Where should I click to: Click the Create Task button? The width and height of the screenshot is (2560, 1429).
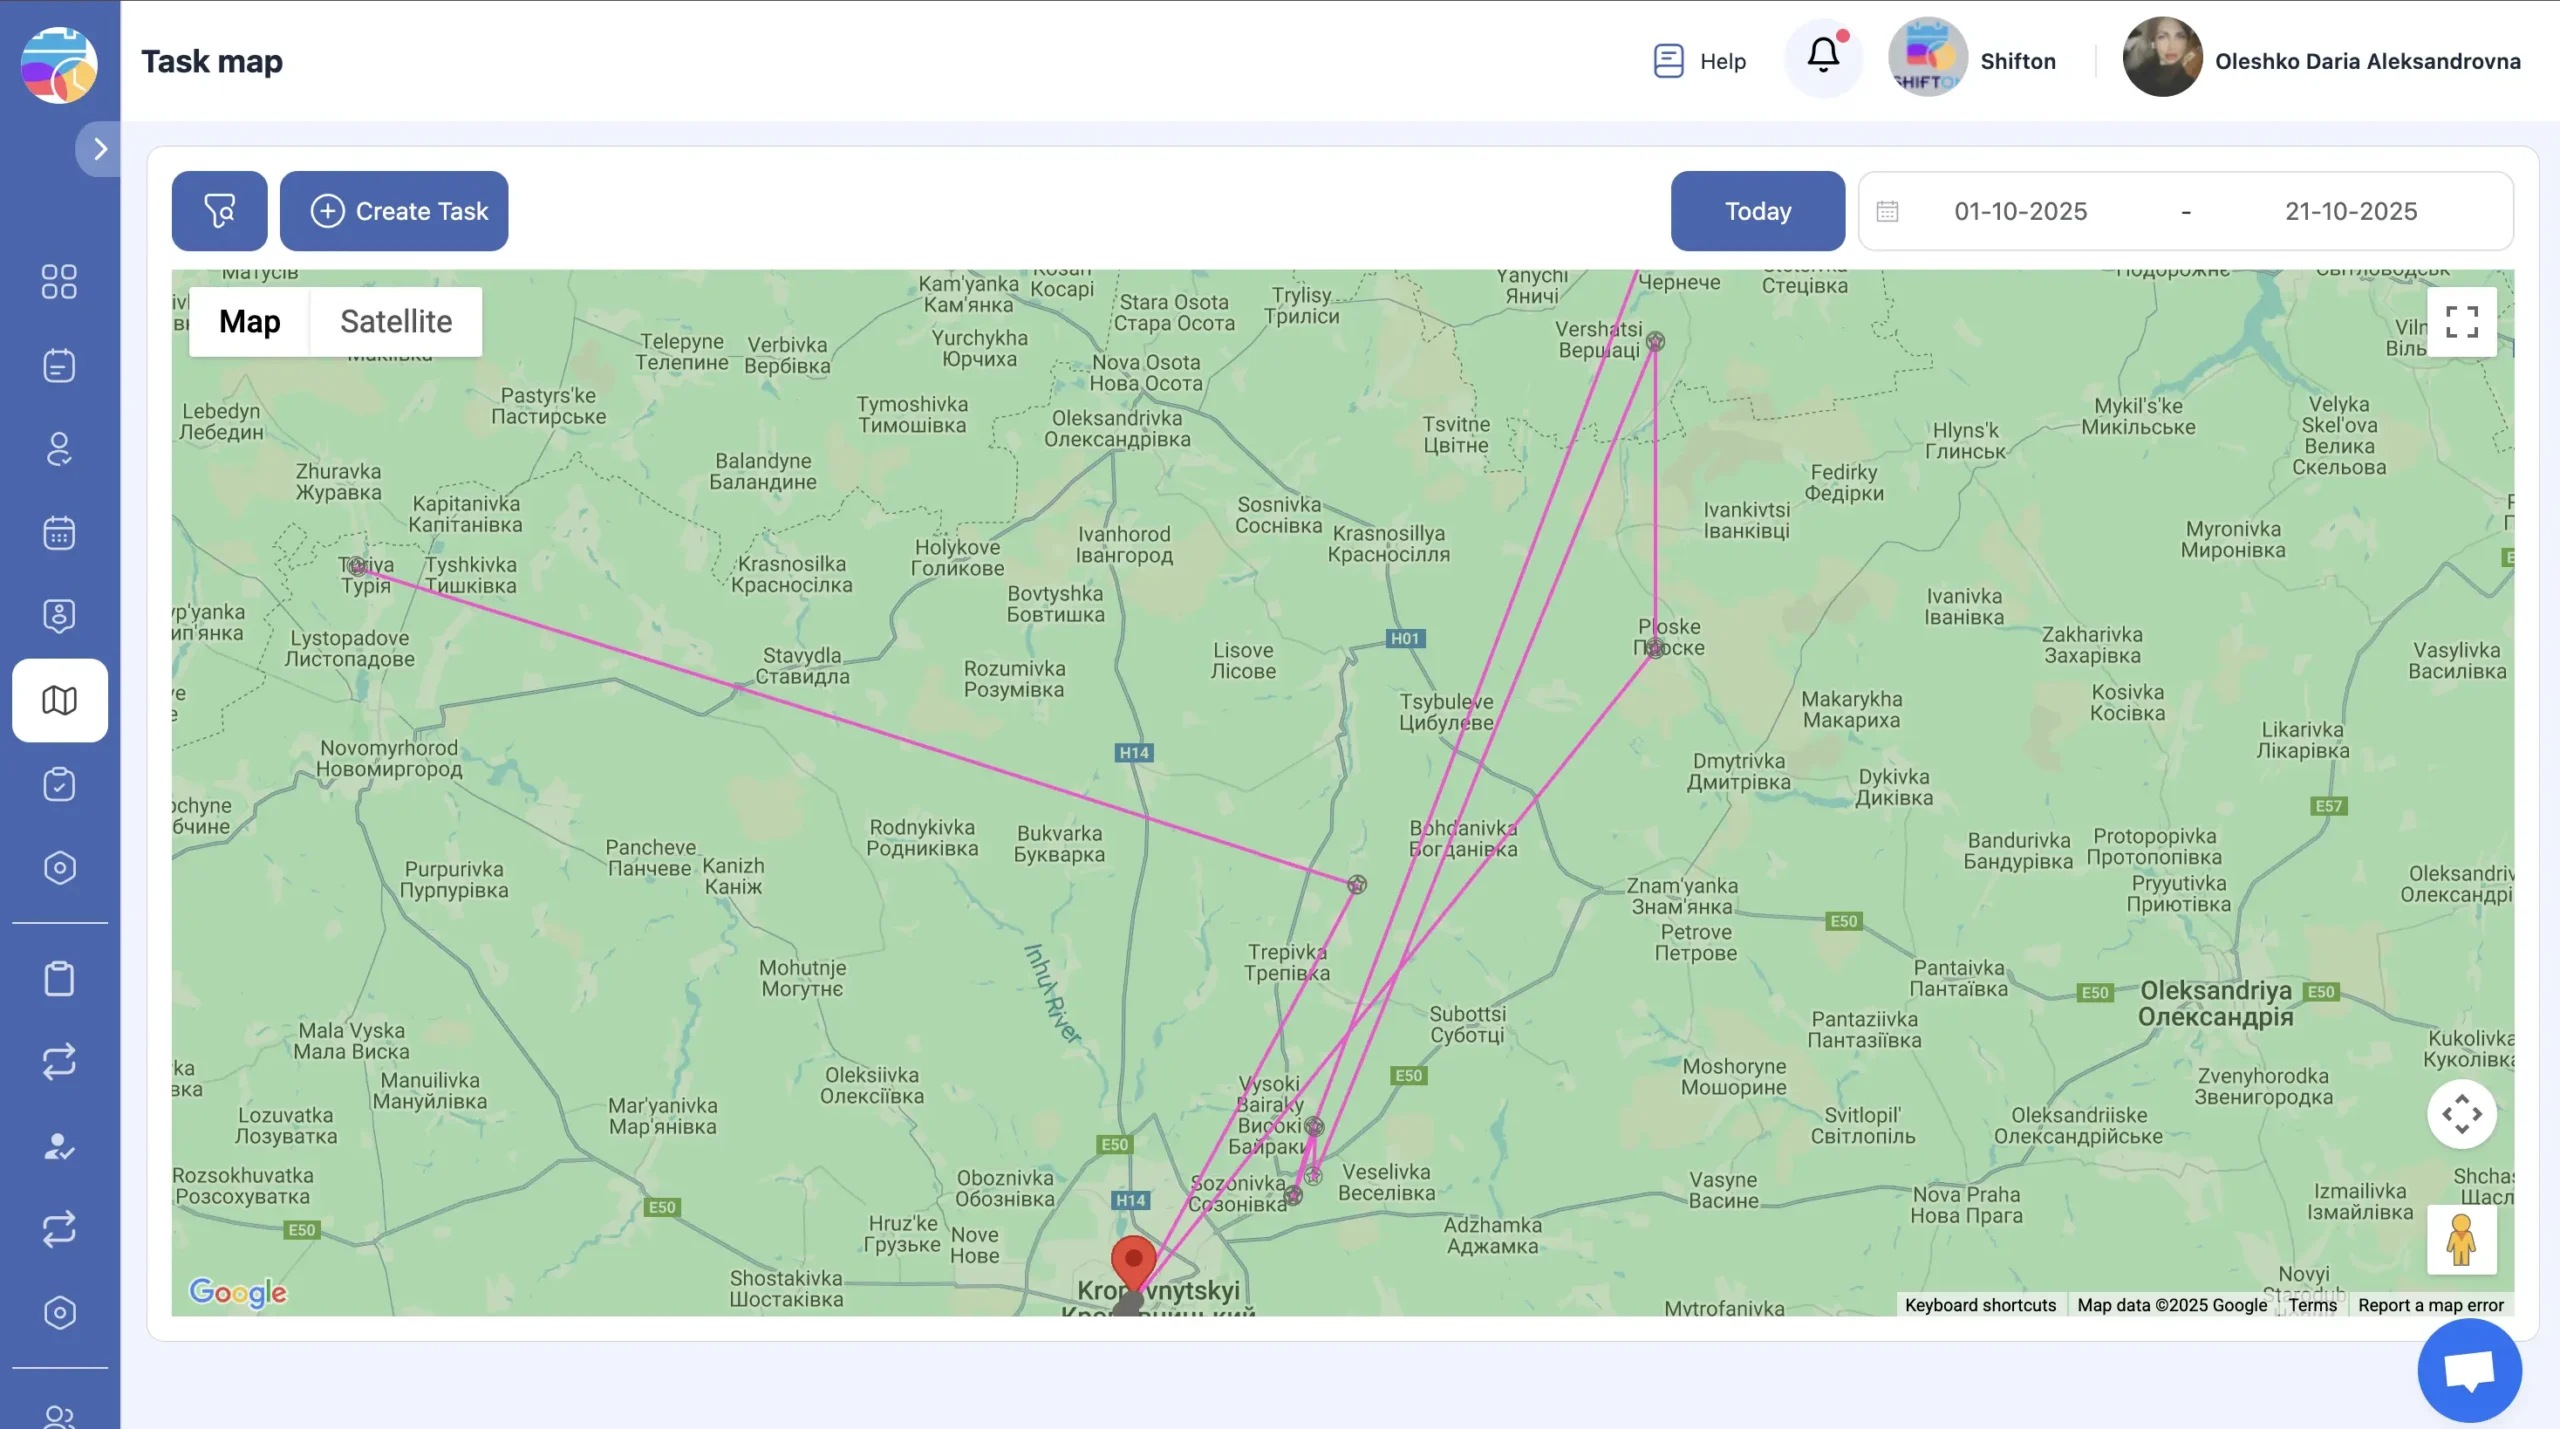tap(394, 211)
